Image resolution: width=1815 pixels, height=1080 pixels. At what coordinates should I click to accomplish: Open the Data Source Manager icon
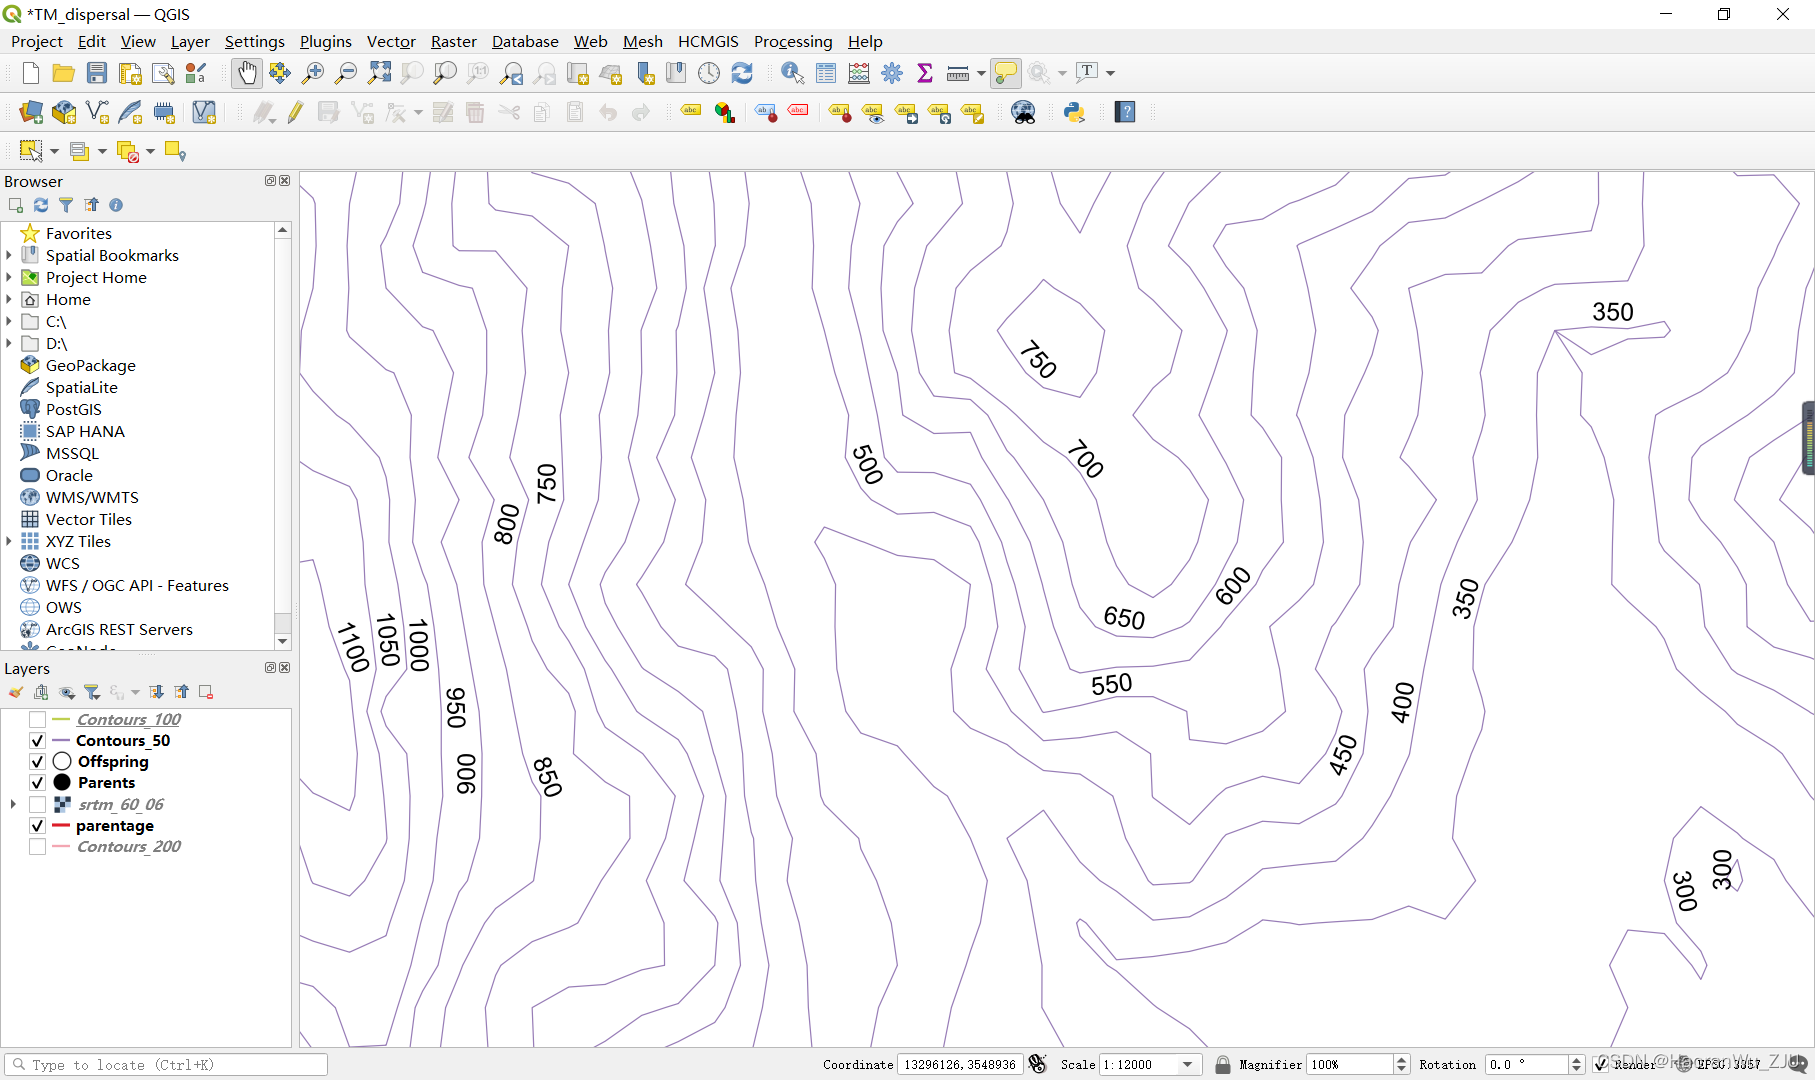click(x=31, y=112)
